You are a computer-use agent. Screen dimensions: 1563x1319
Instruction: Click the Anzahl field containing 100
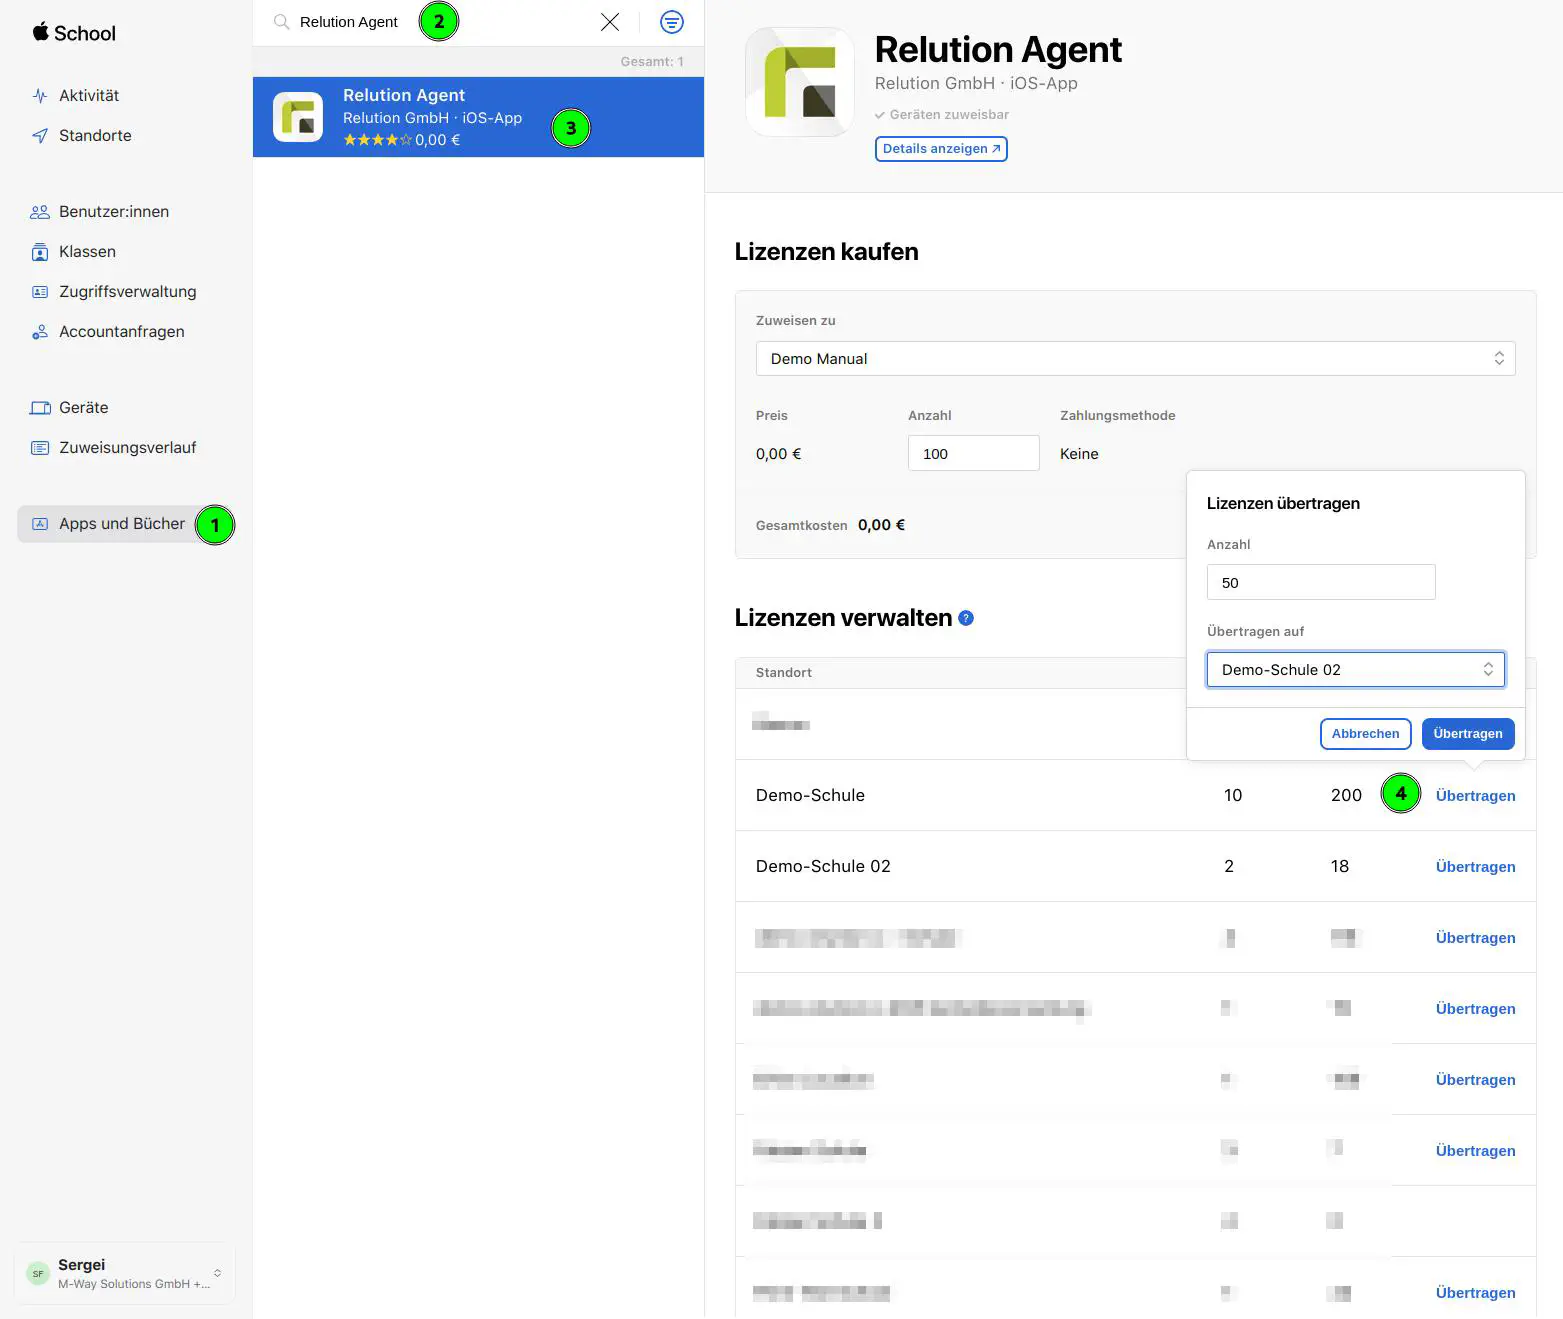pyautogui.click(x=973, y=454)
